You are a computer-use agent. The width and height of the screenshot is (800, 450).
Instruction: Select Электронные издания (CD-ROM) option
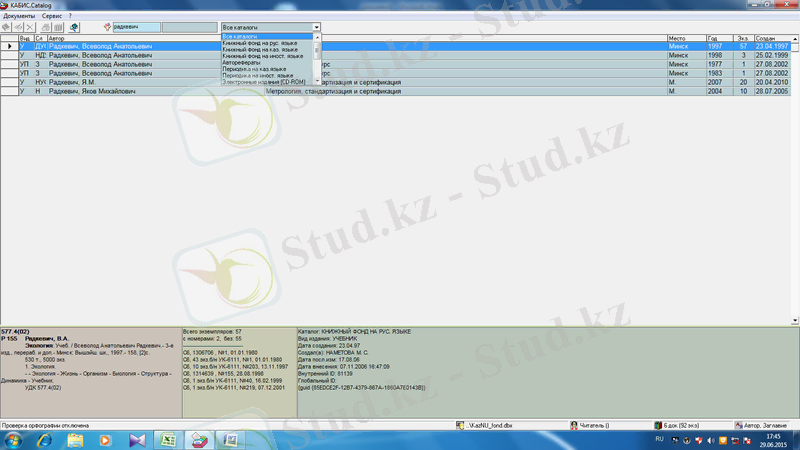[267, 82]
